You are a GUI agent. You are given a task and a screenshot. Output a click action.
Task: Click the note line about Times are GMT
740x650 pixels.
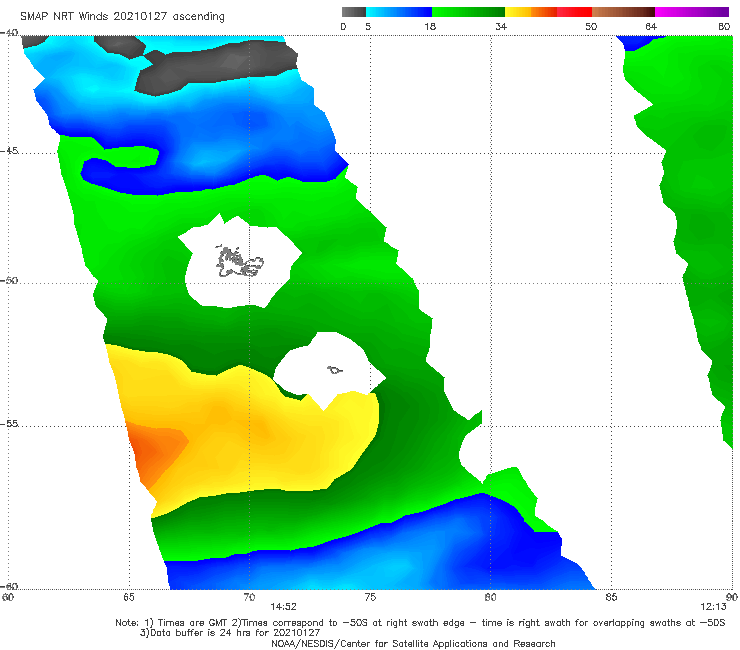(420, 623)
